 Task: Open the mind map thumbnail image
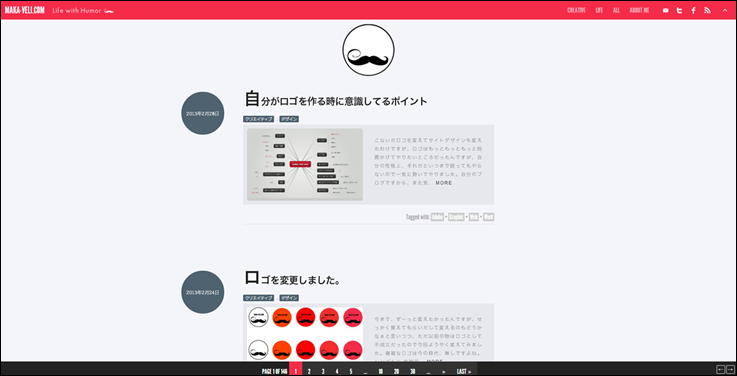tap(305, 164)
